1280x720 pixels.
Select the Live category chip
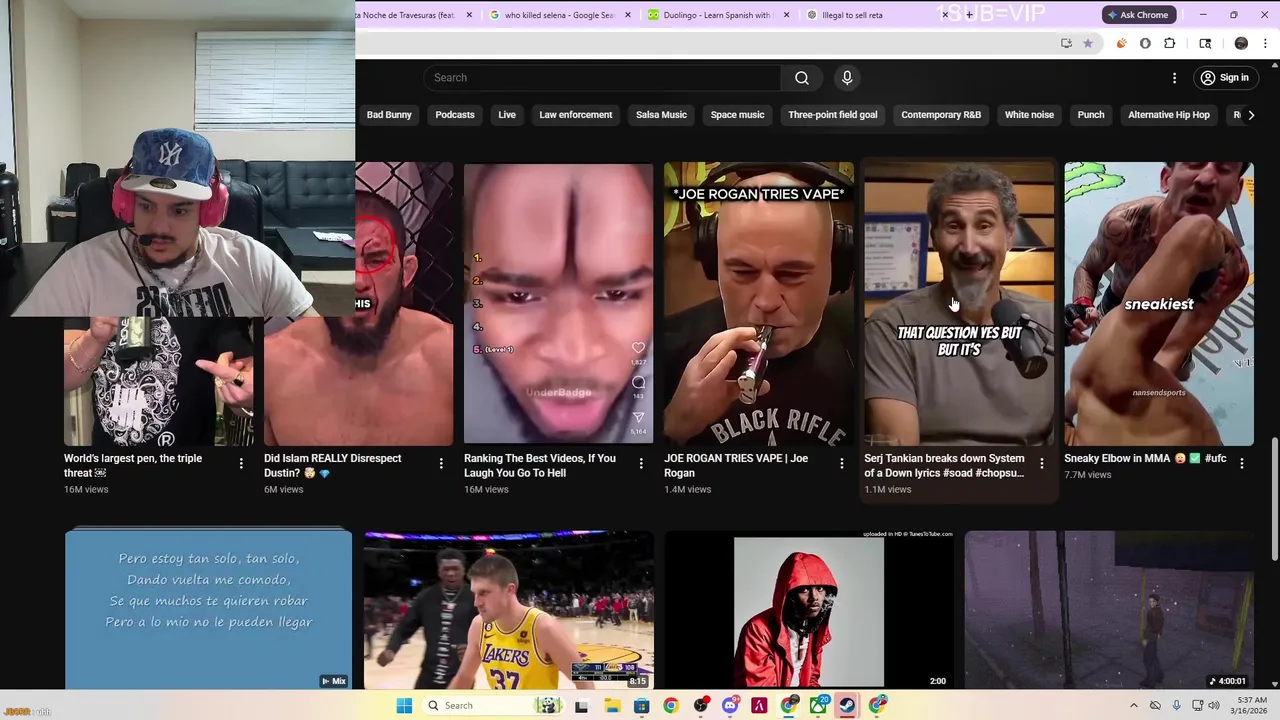point(507,115)
